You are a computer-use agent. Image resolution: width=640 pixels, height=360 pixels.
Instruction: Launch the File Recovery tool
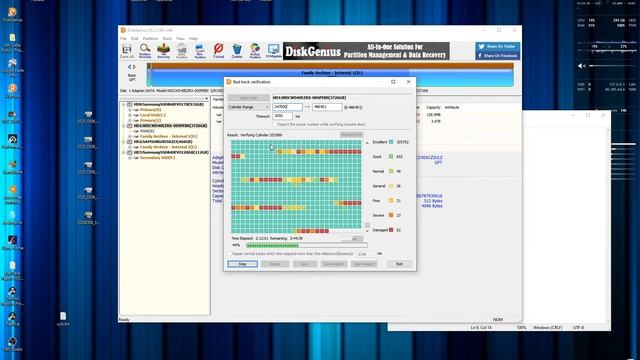pyautogui.click(x=163, y=51)
